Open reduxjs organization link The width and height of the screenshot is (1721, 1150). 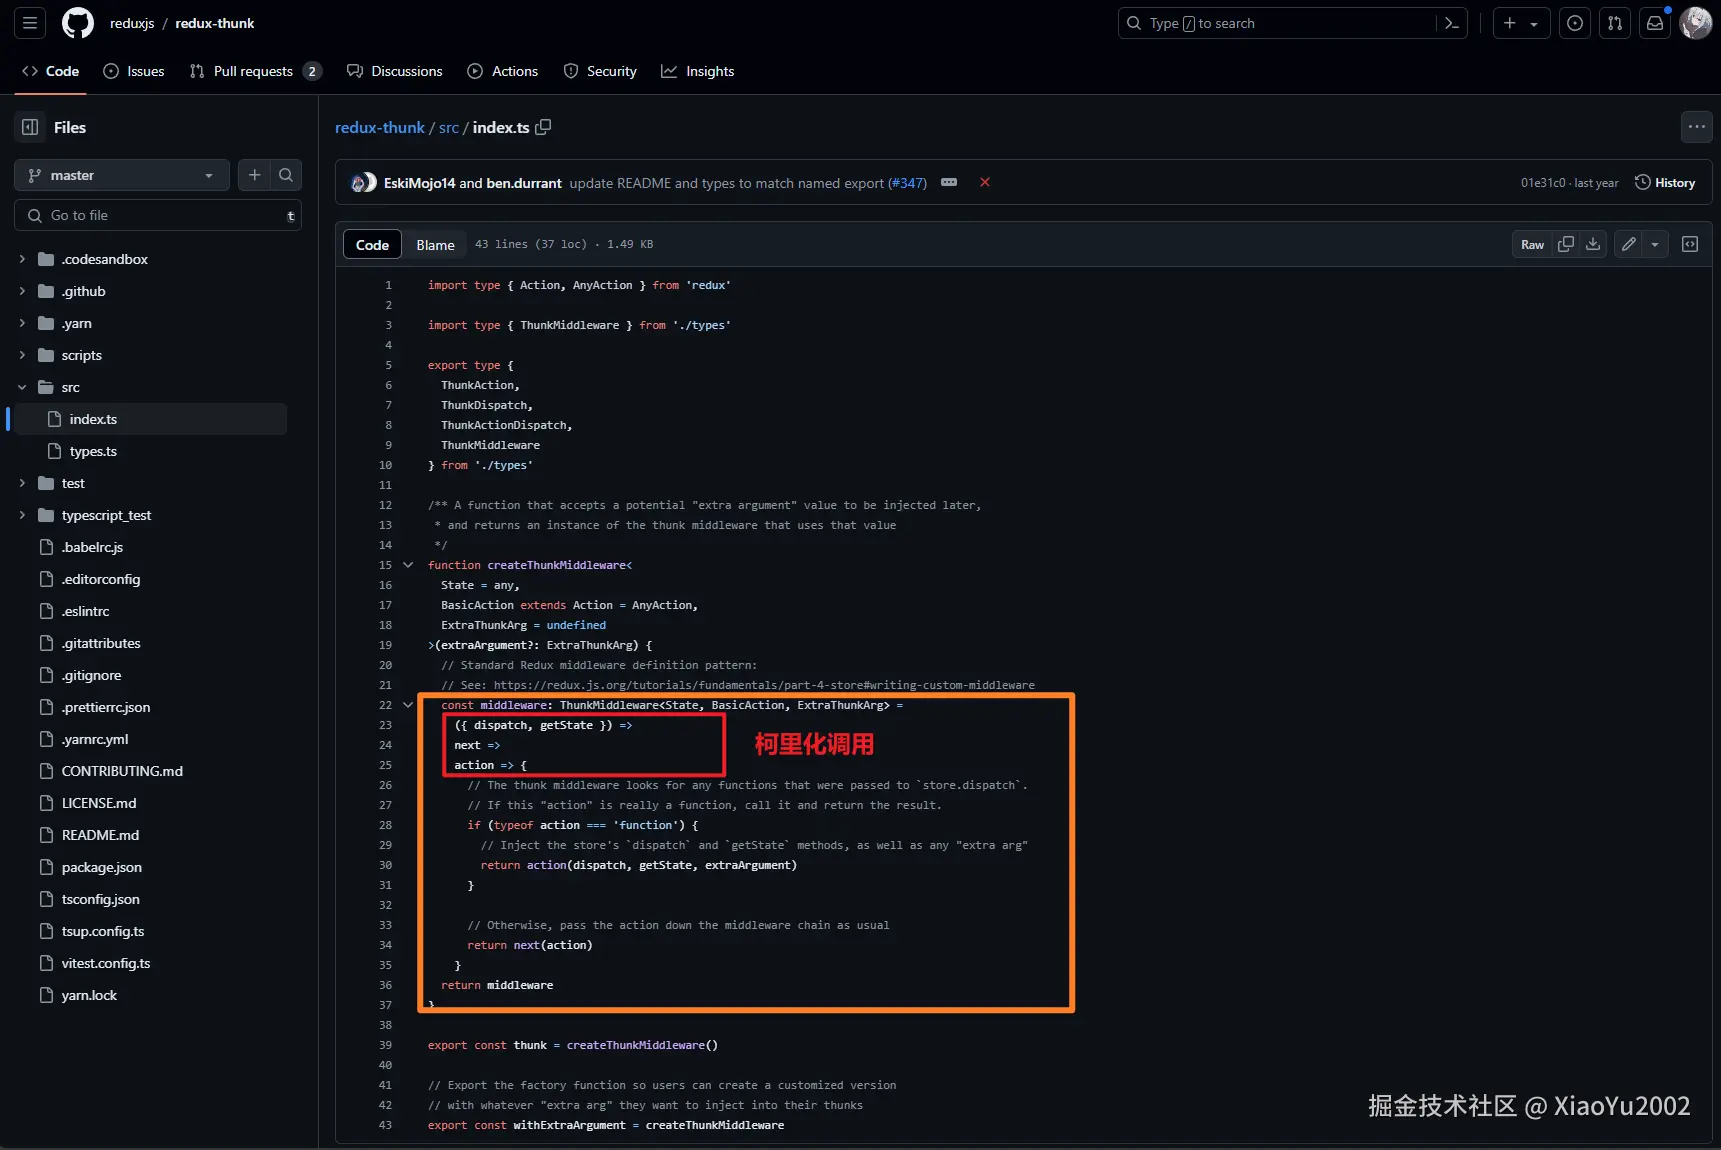tap(132, 23)
